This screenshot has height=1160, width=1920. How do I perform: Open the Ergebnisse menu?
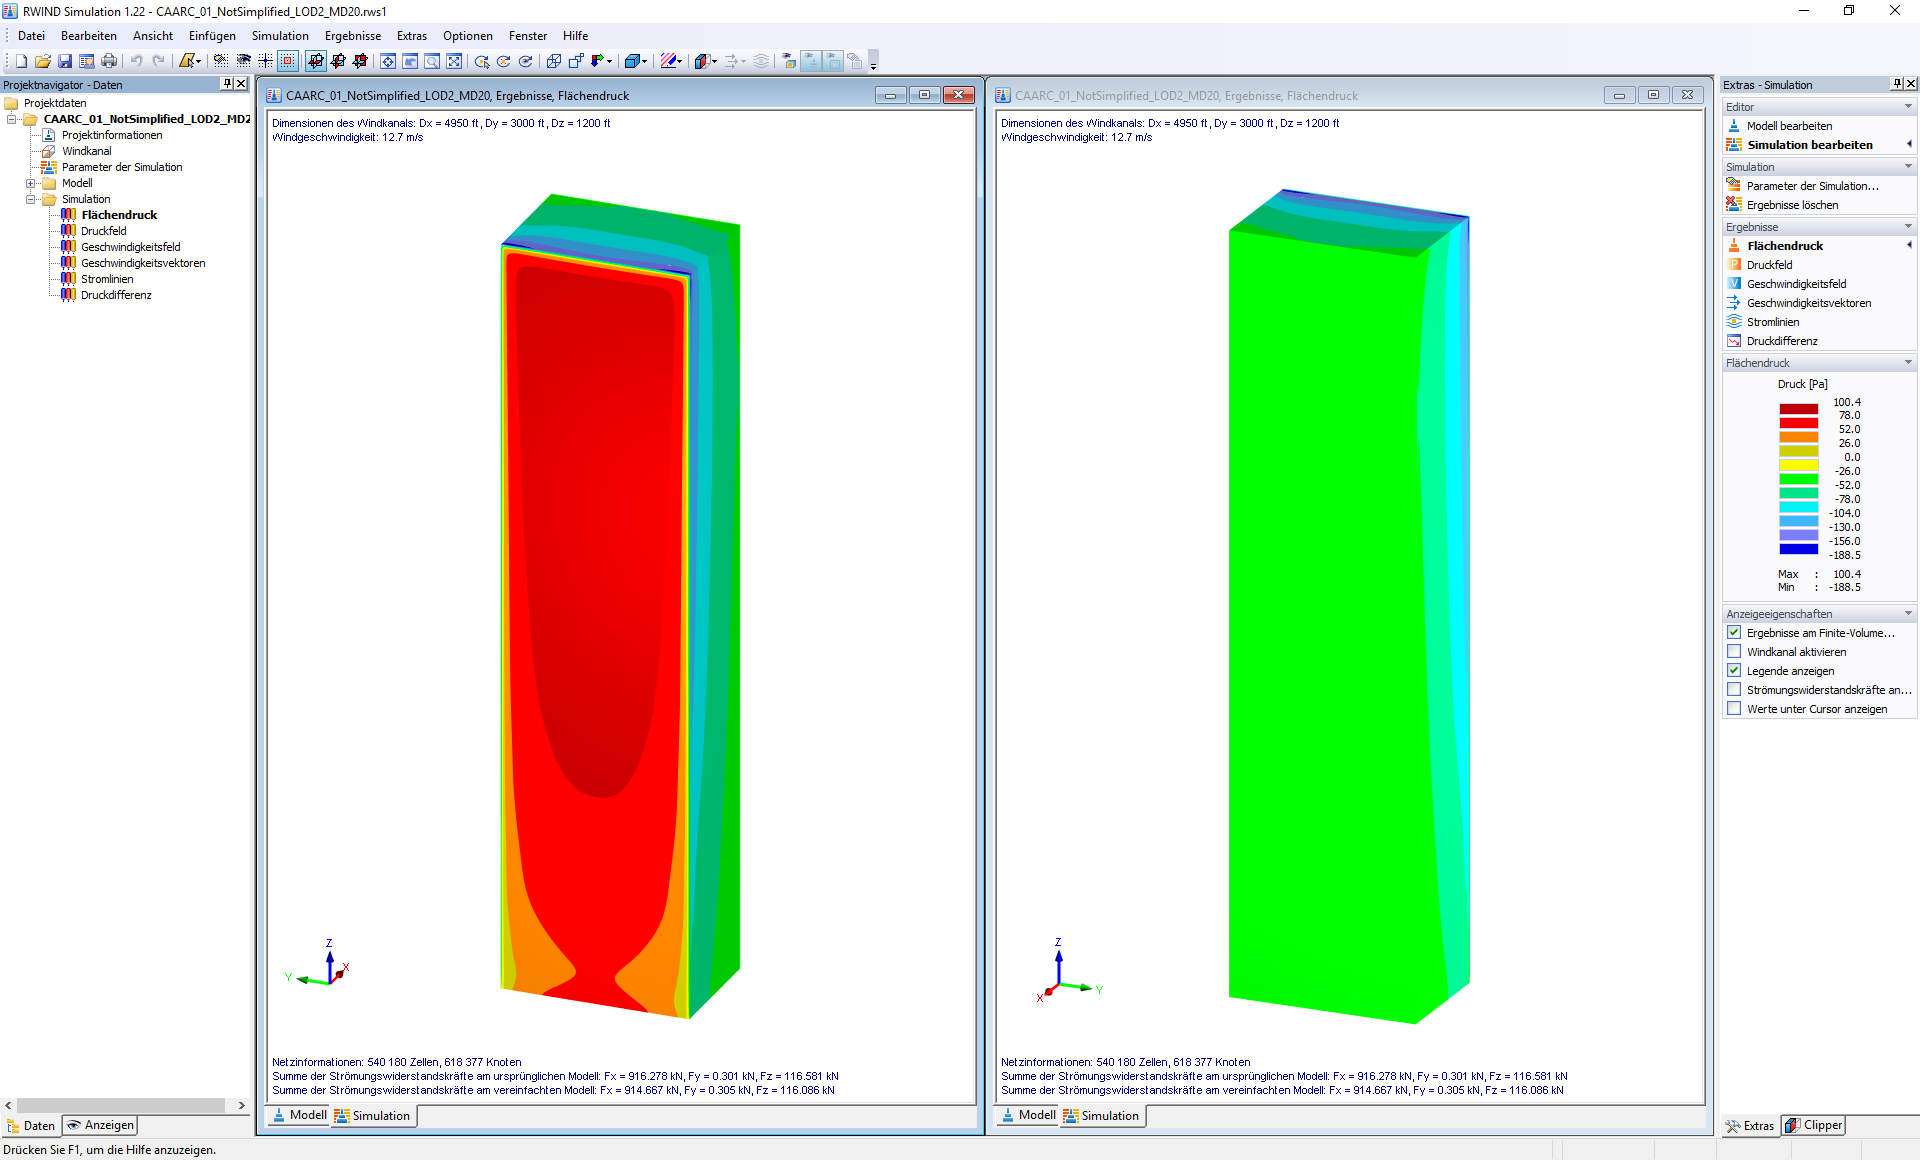pos(352,36)
